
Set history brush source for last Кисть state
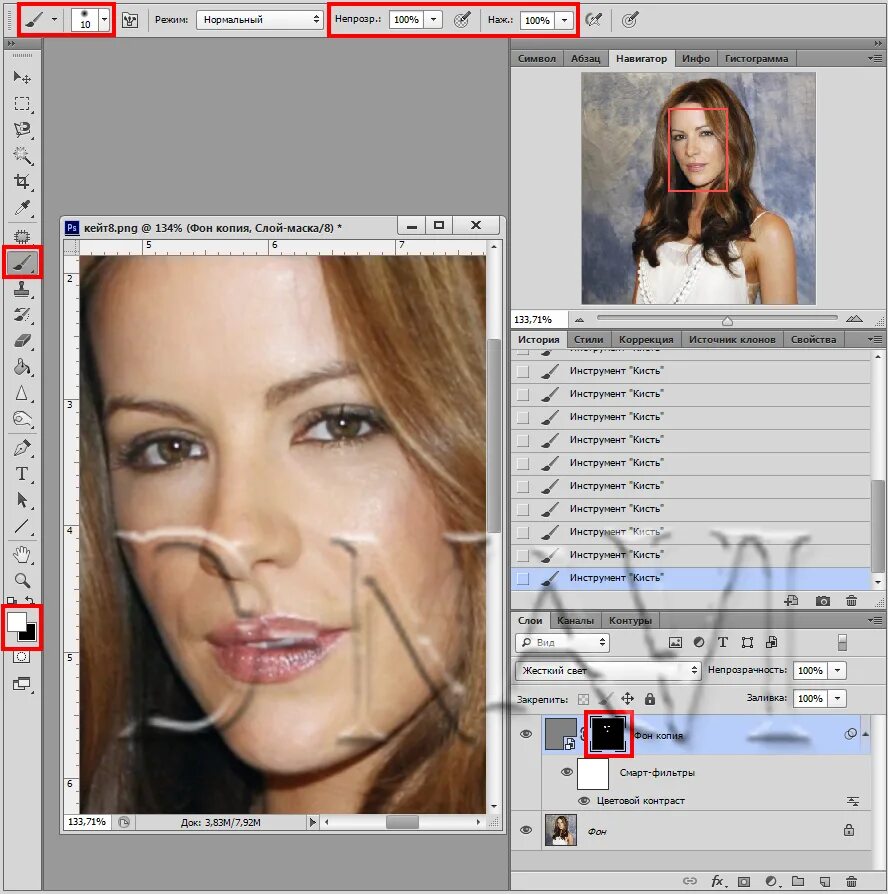[x=522, y=578]
